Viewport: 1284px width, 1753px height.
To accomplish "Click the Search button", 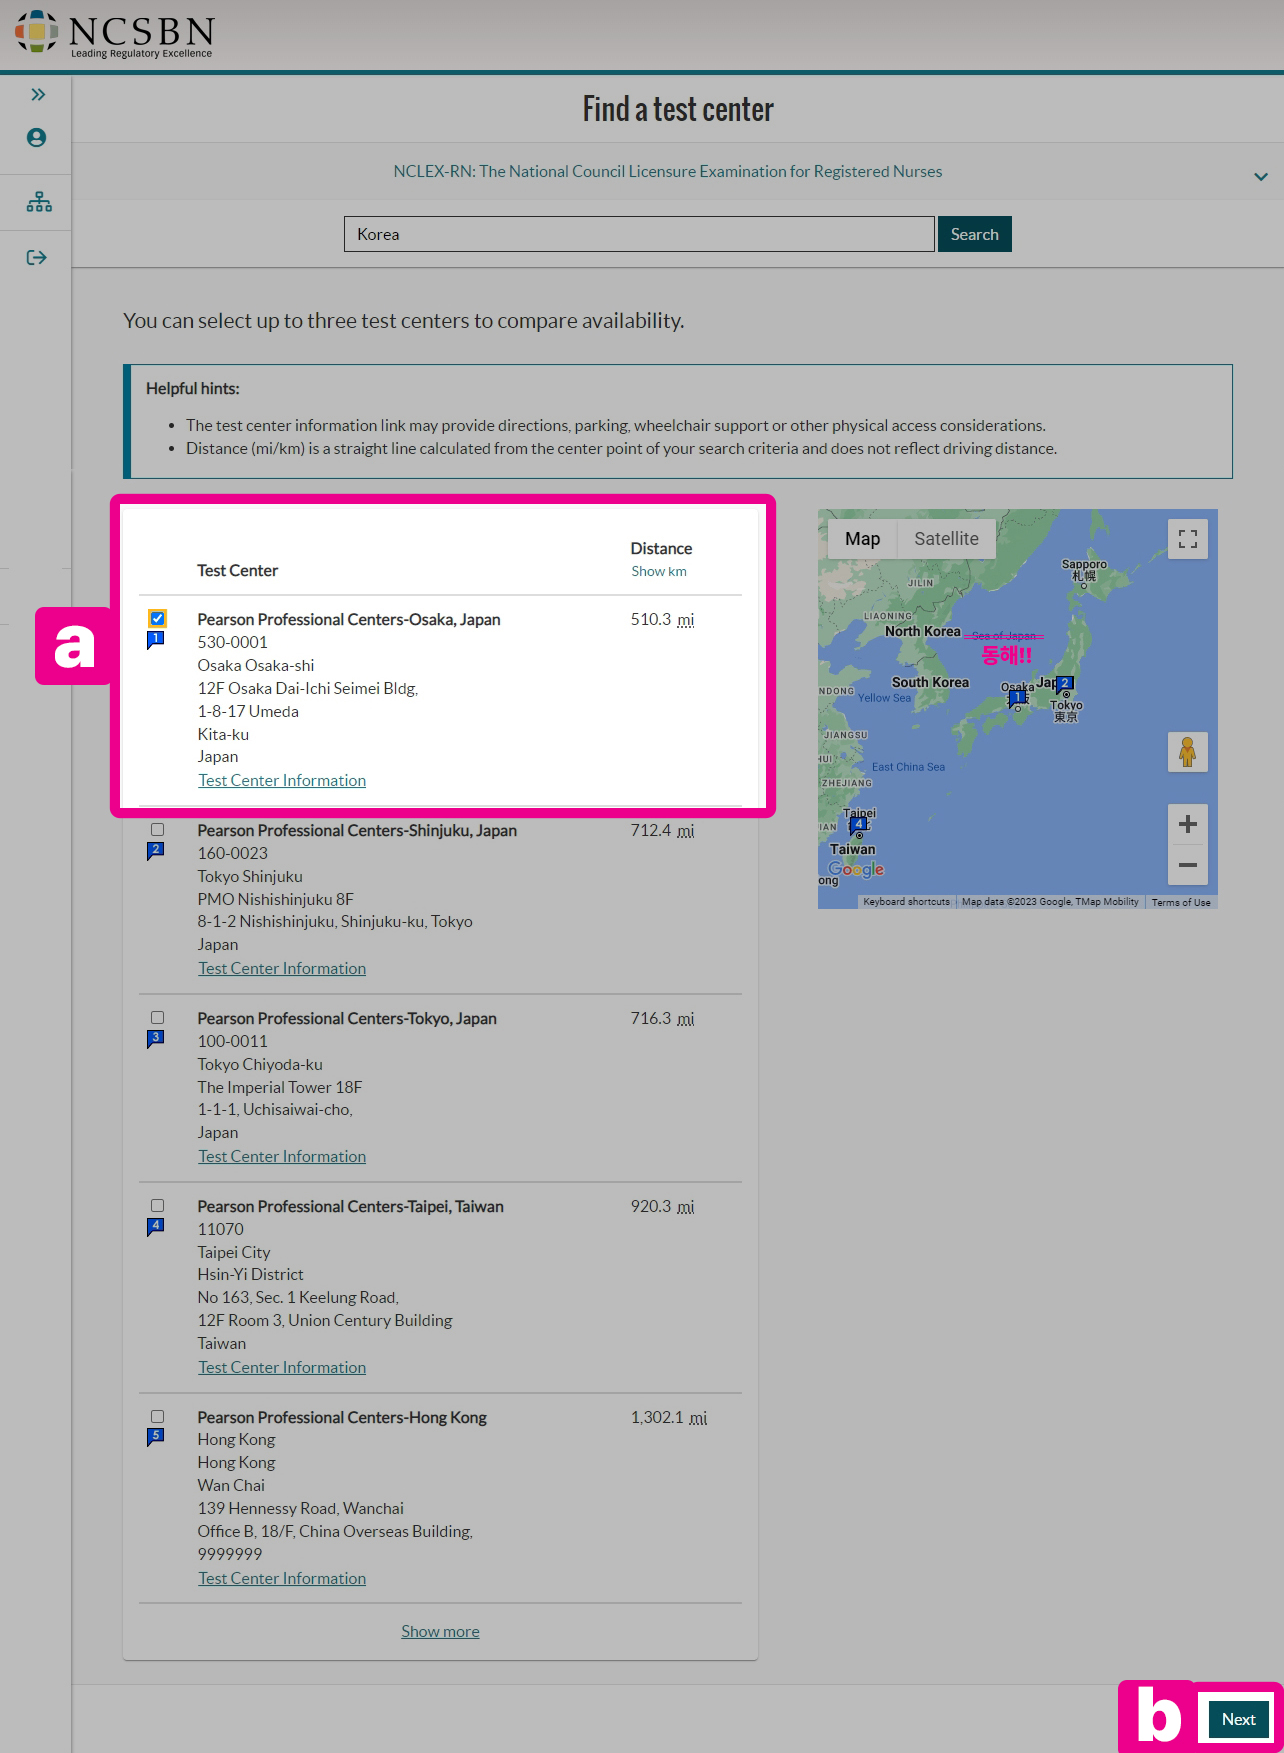I will (x=975, y=234).
